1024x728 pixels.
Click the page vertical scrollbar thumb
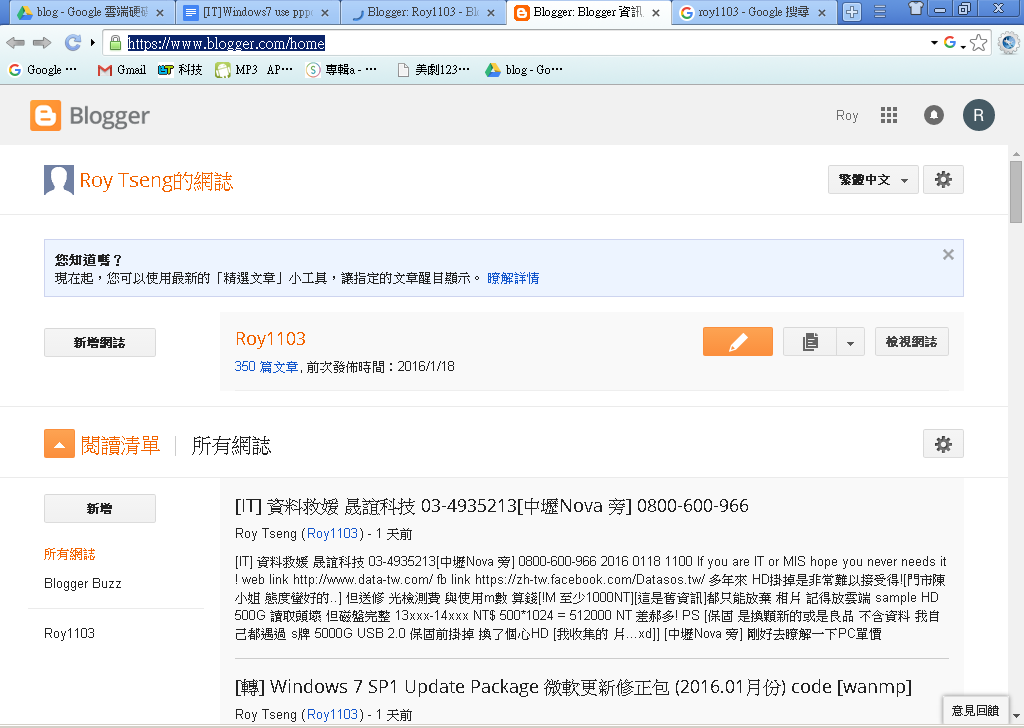coord(1016,192)
